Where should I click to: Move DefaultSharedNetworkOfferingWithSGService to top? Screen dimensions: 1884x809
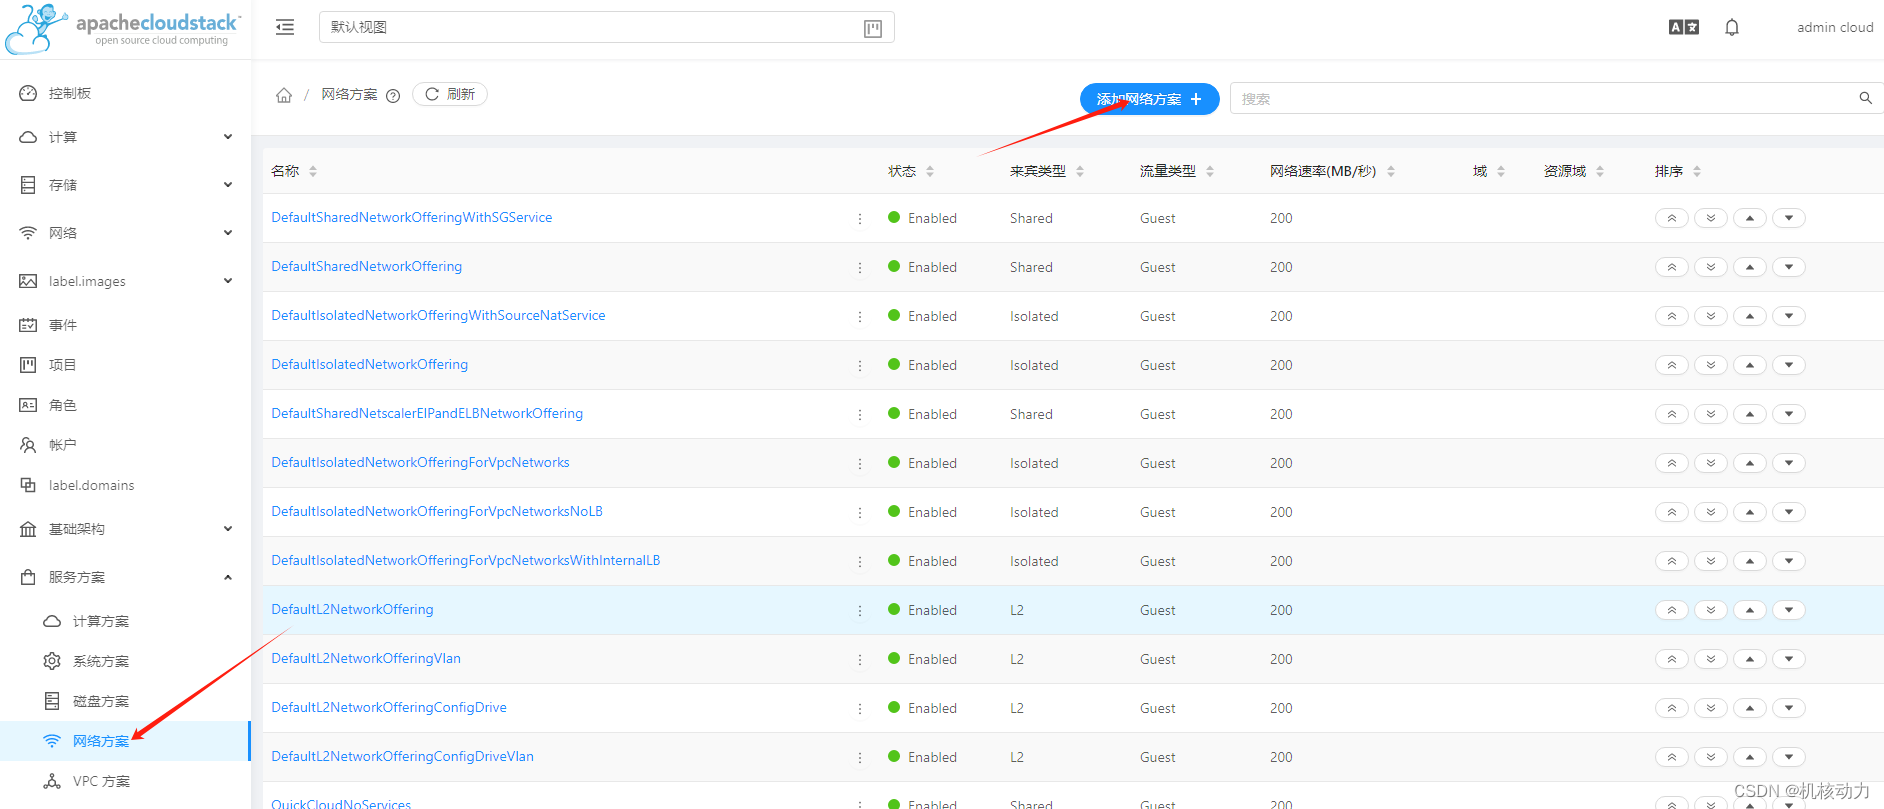tap(1672, 218)
